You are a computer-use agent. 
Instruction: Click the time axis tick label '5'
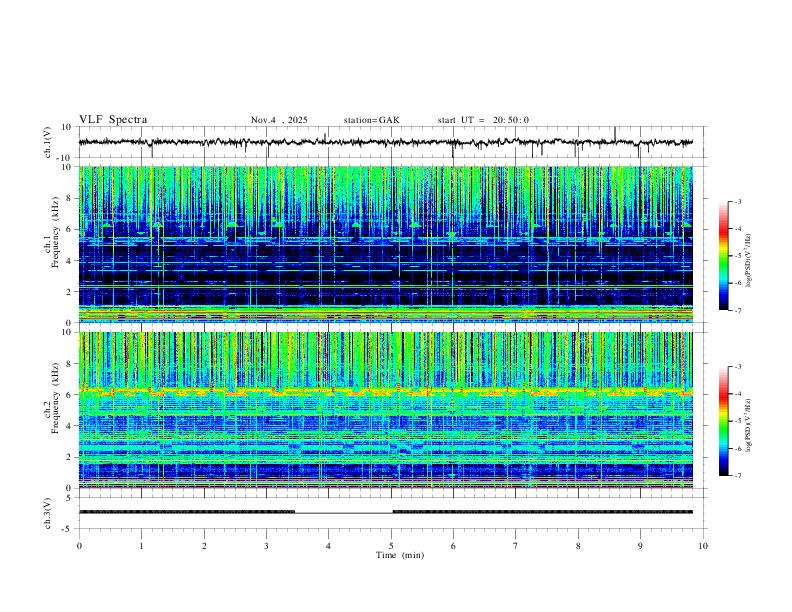[x=391, y=546]
